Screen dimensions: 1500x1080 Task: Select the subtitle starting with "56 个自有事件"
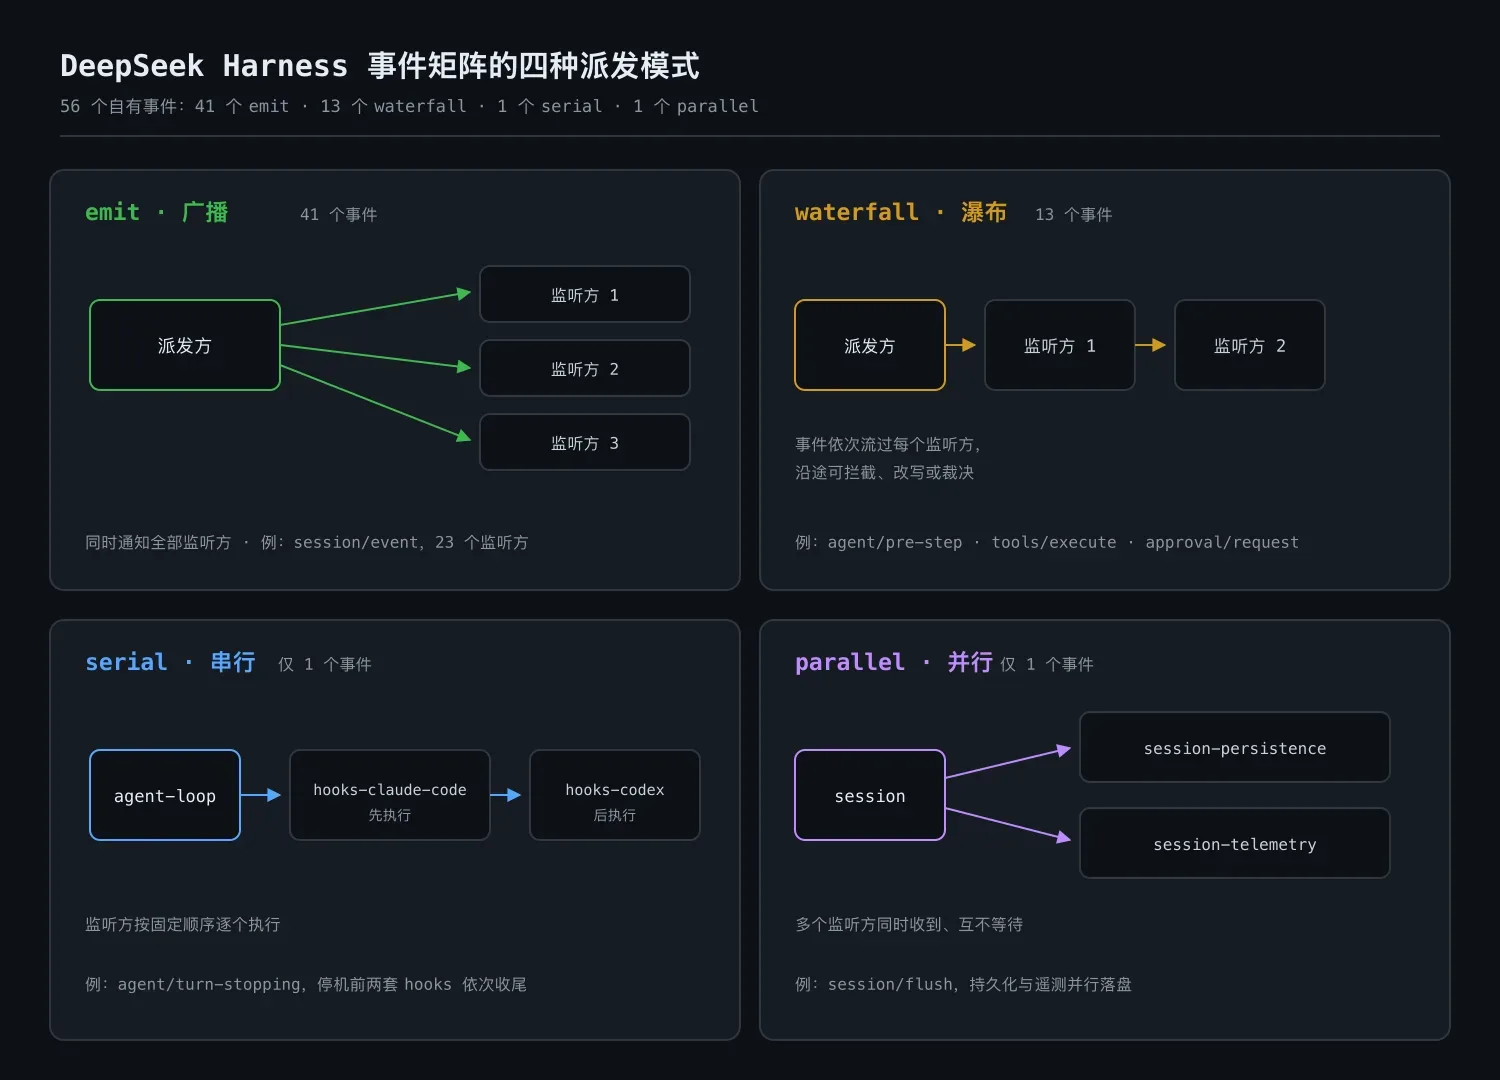point(409,106)
